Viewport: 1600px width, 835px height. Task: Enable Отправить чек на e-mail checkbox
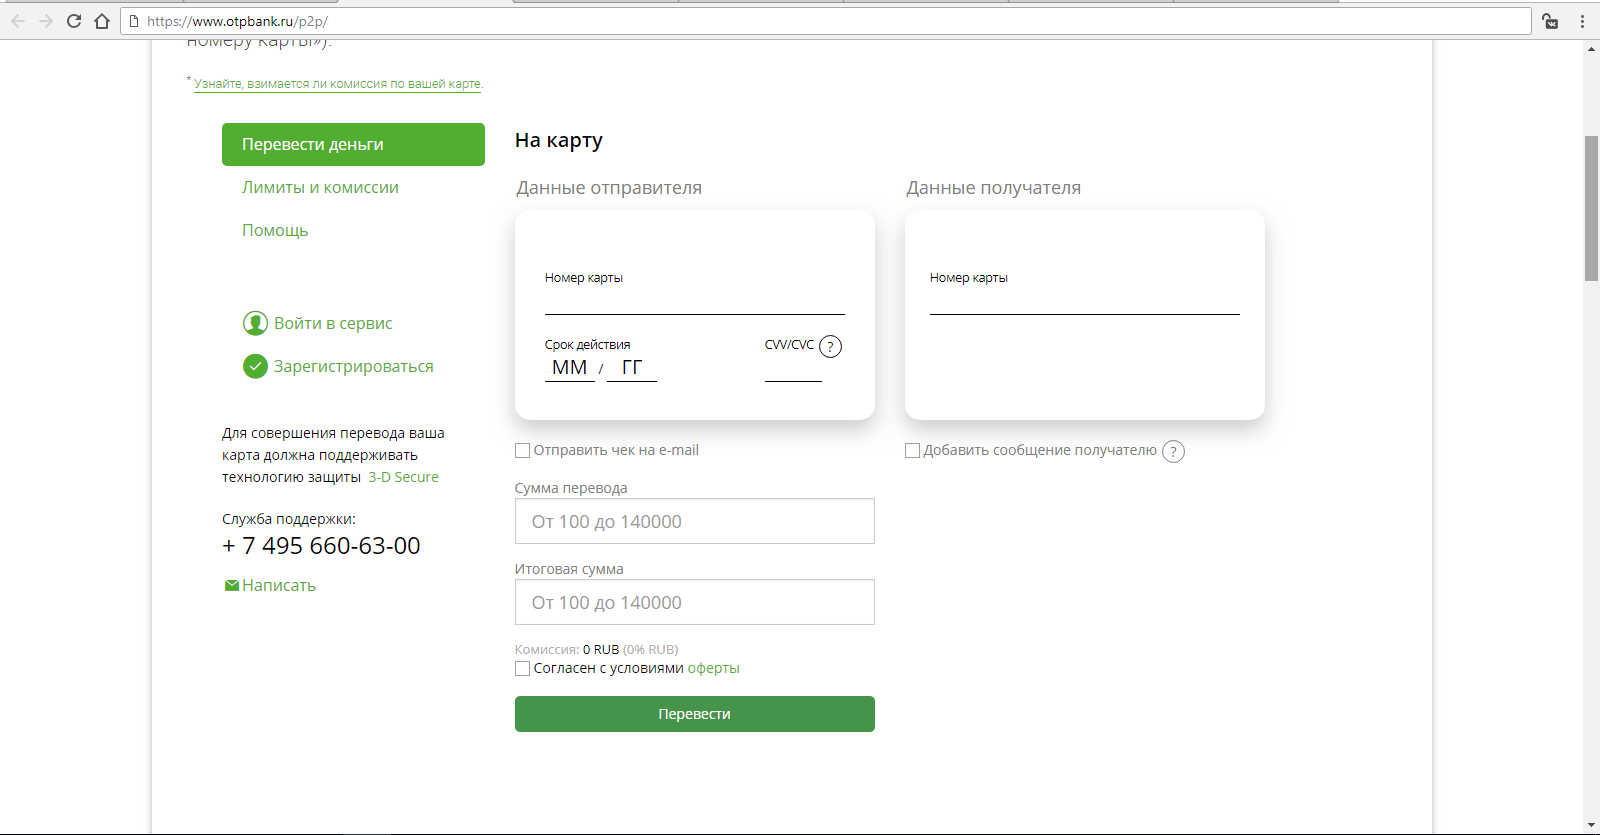(x=522, y=451)
